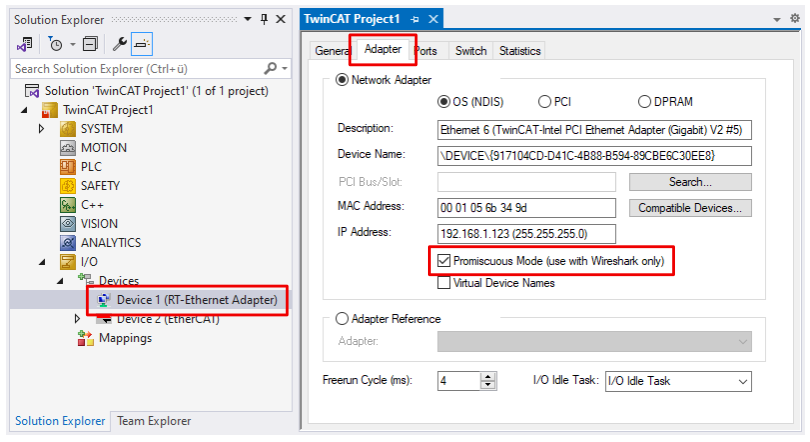Select the PCI radio button
This screenshot has width=810, height=442.
pos(544,102)
